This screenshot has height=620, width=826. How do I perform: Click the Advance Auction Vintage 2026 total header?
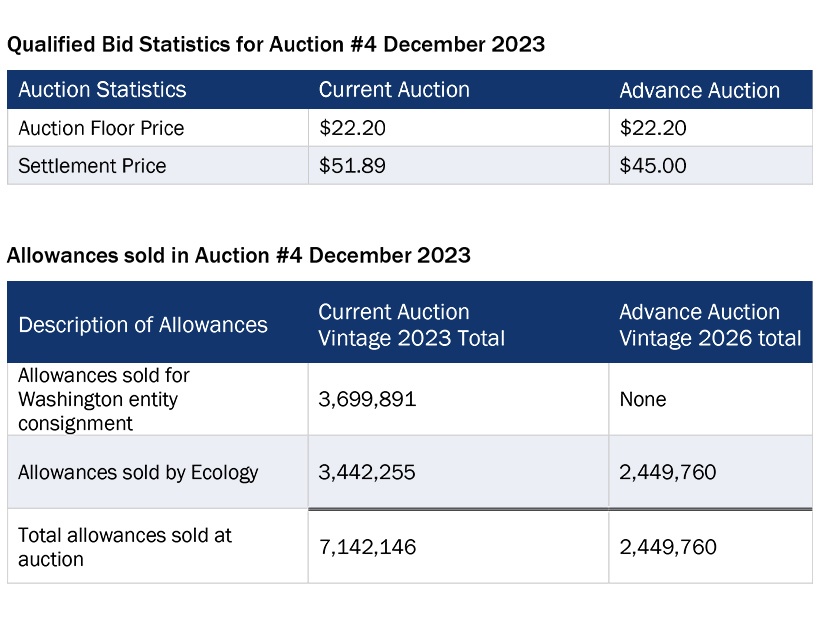[x=710, y=325]
